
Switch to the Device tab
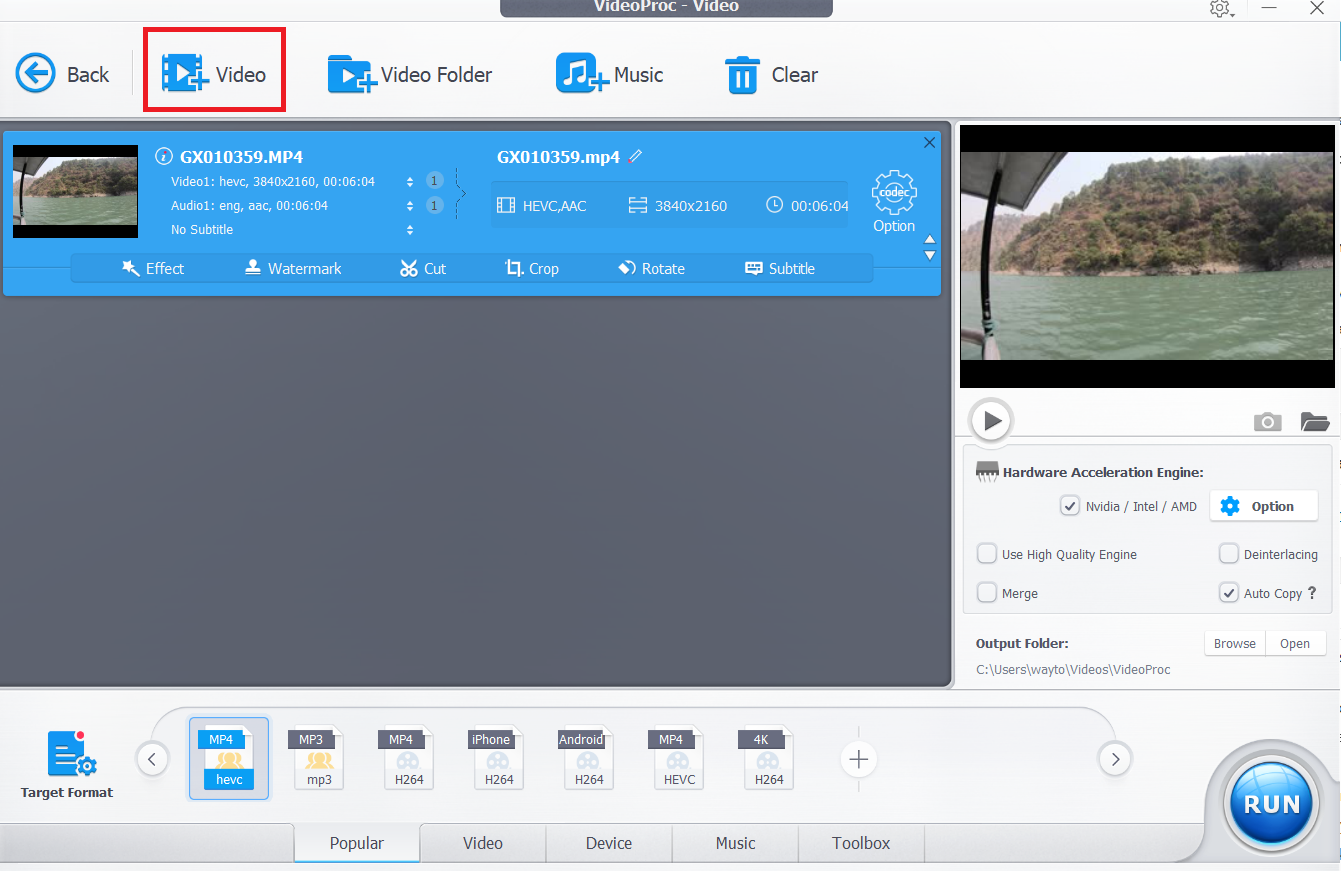(609, 843)
